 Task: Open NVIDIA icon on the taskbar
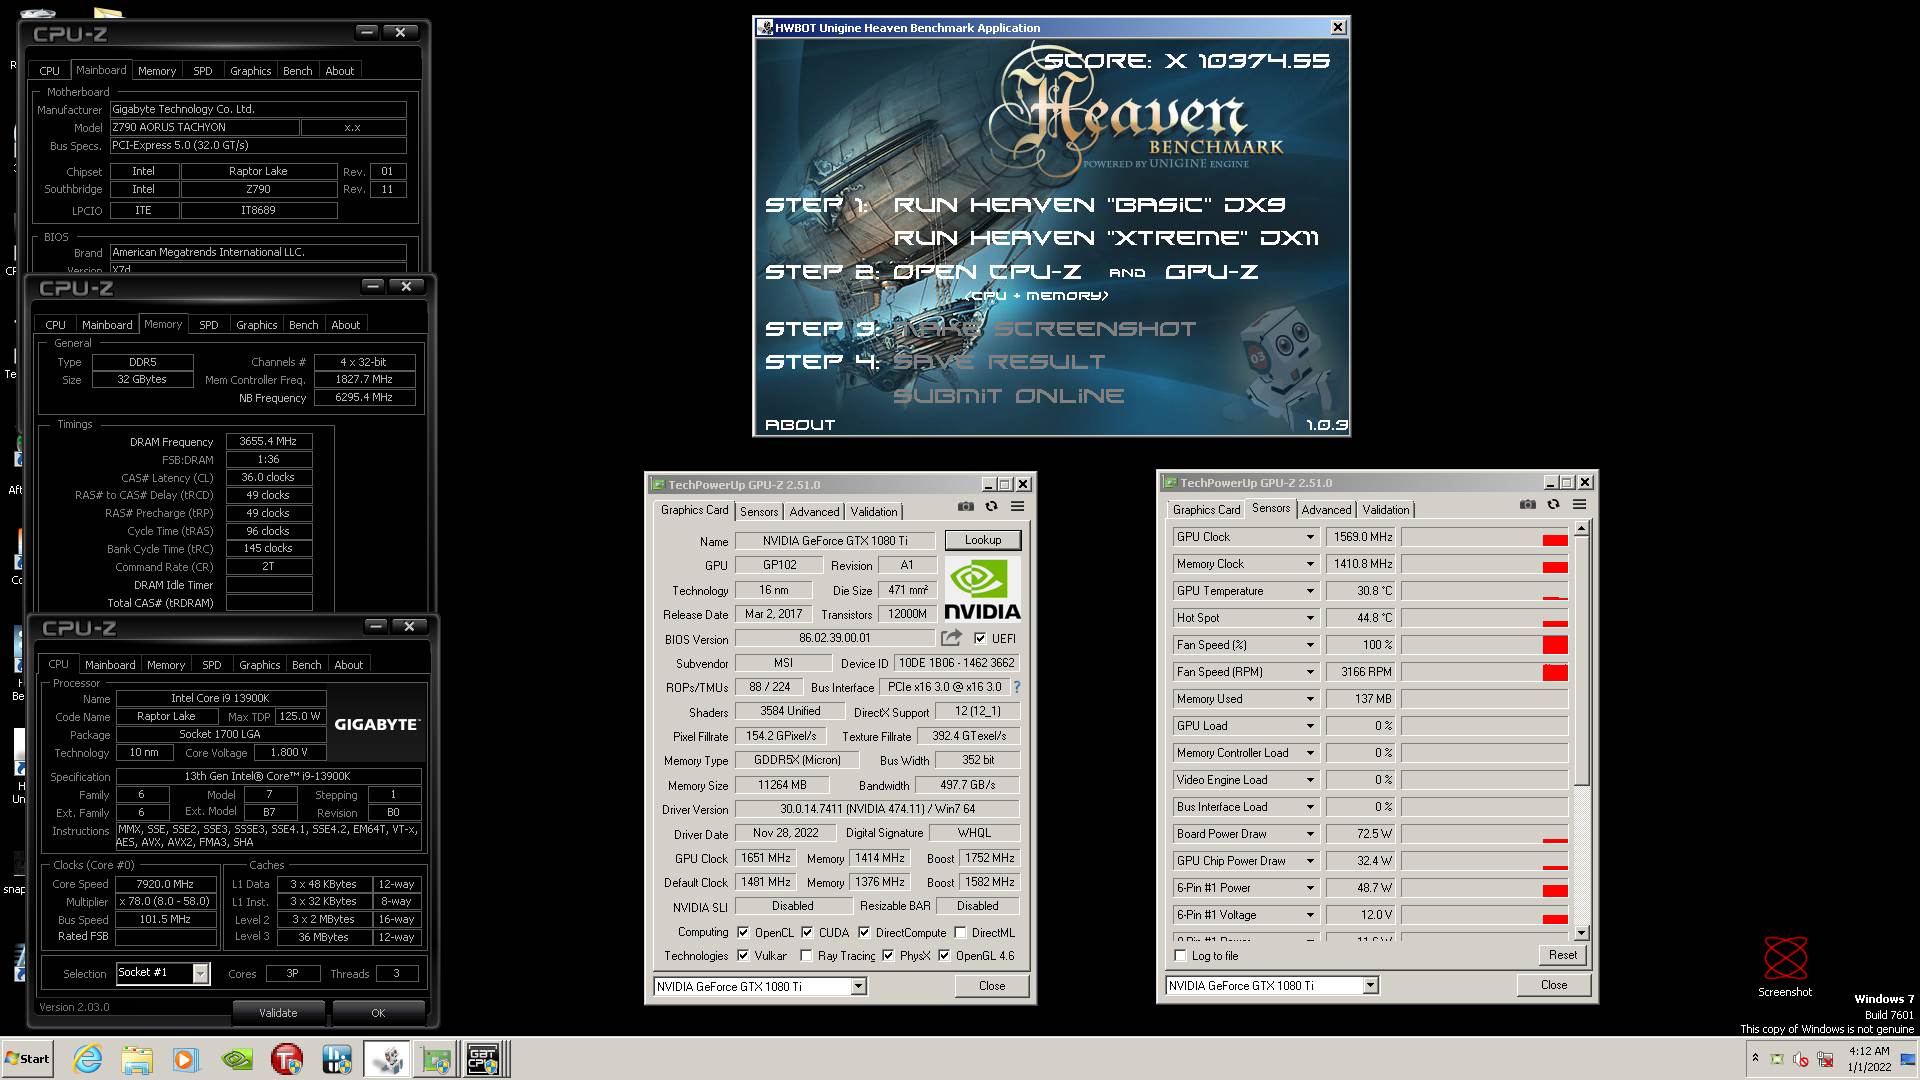pos(237,1059)
